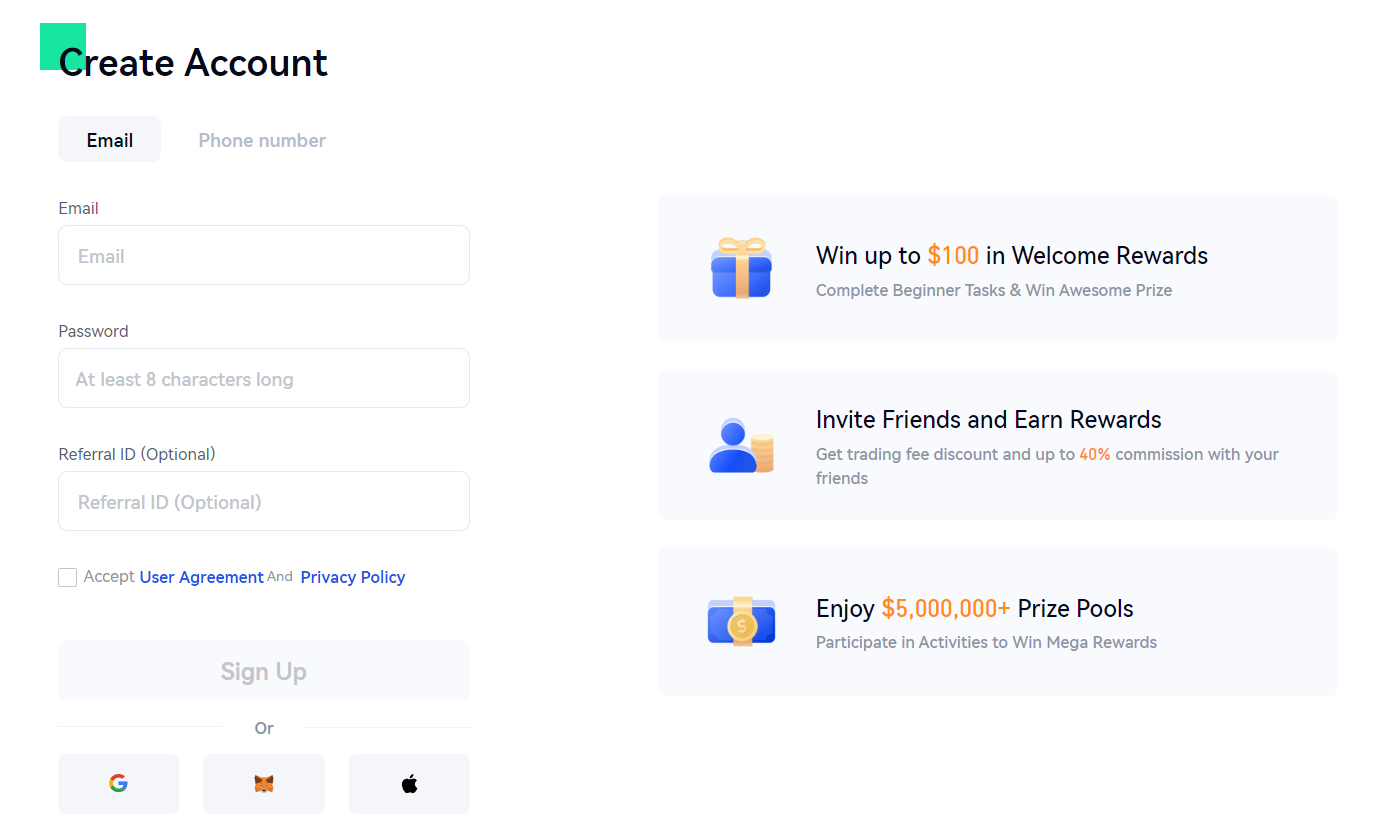The width and height of the screenshot is (1384, 828).
Task: View the Privacy Policy
Action: pyautogui.click(x=352, y=577)
